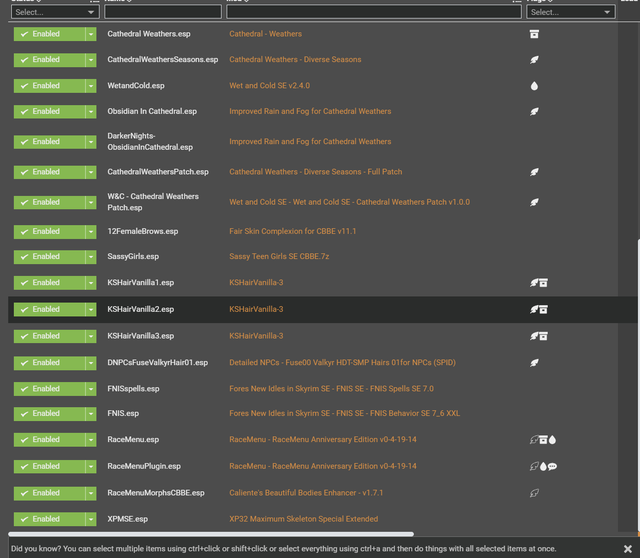Open the Flags filter Select dropdown
Image resolution: width=640 pixels, height=558 pixels.
click(571, 12)
